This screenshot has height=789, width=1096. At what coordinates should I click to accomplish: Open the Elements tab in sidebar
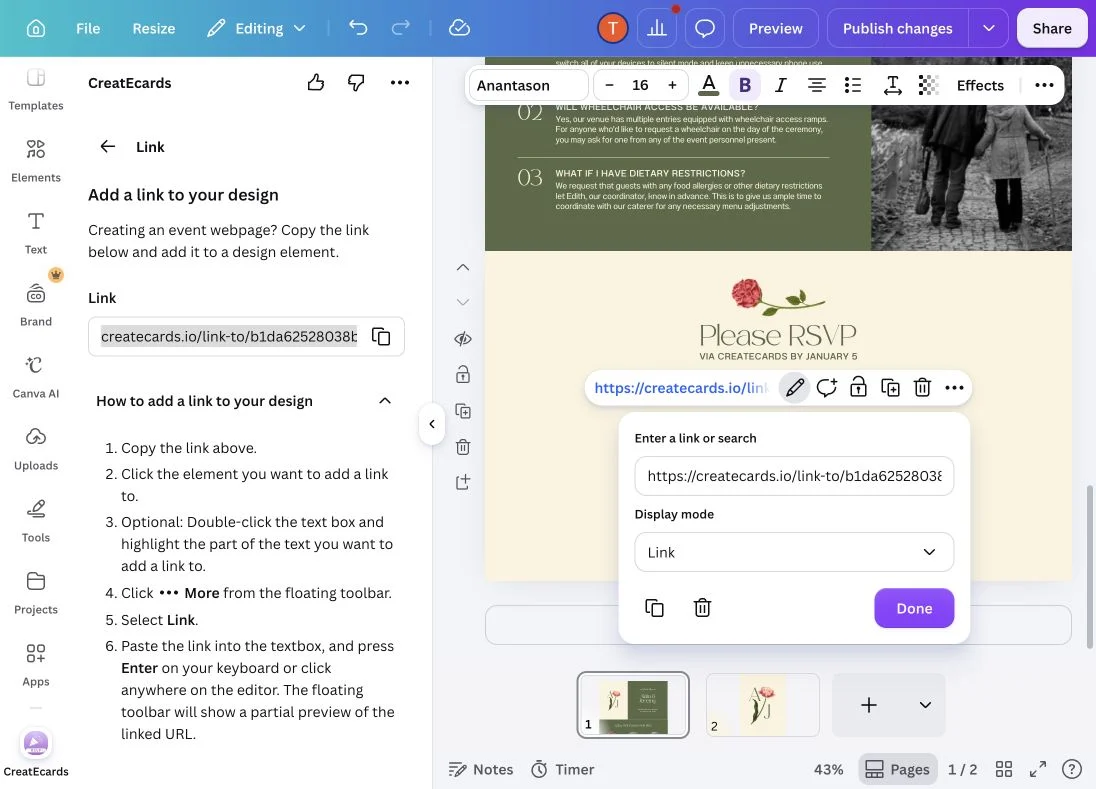36,160
